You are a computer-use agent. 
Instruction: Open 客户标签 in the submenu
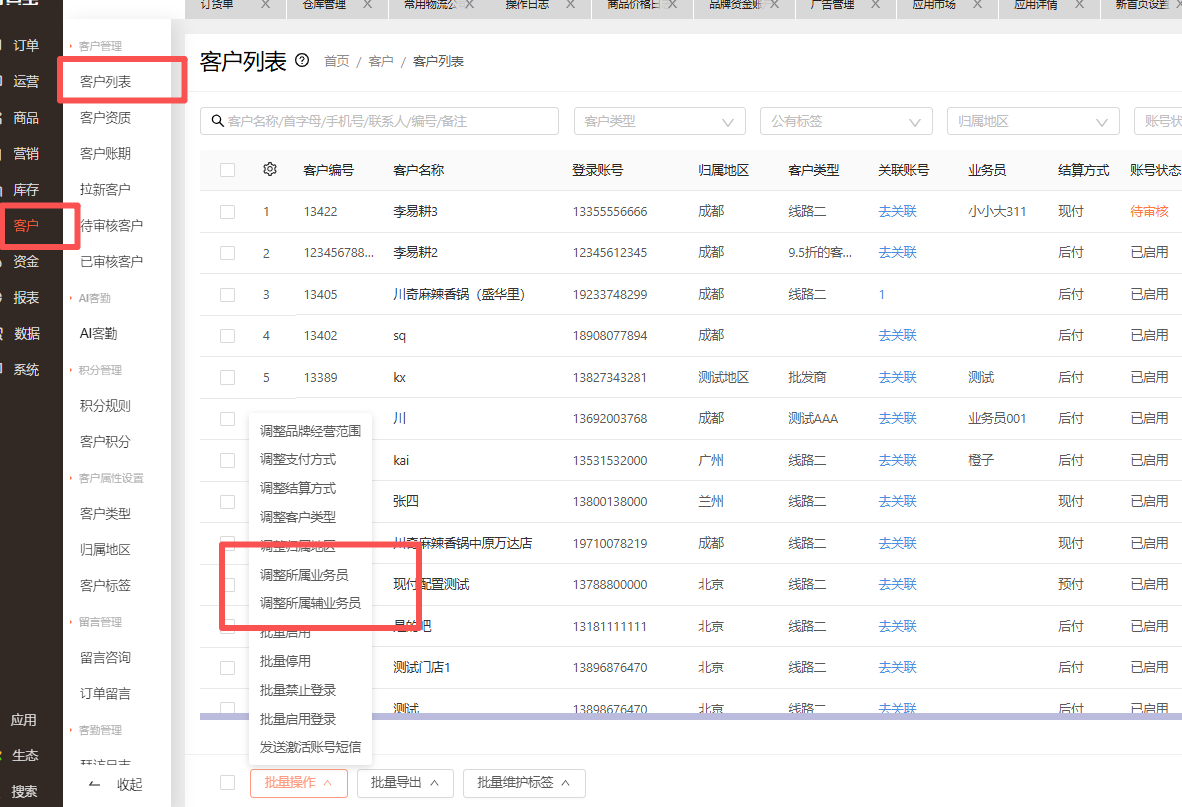pyautogui.click(x=106, y=585)
